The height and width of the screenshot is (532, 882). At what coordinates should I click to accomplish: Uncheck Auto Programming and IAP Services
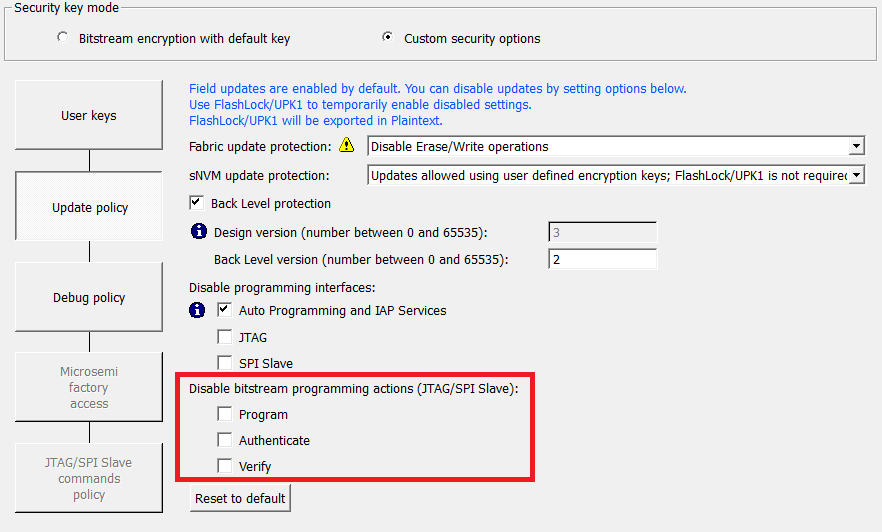click(x=225, y=310)
